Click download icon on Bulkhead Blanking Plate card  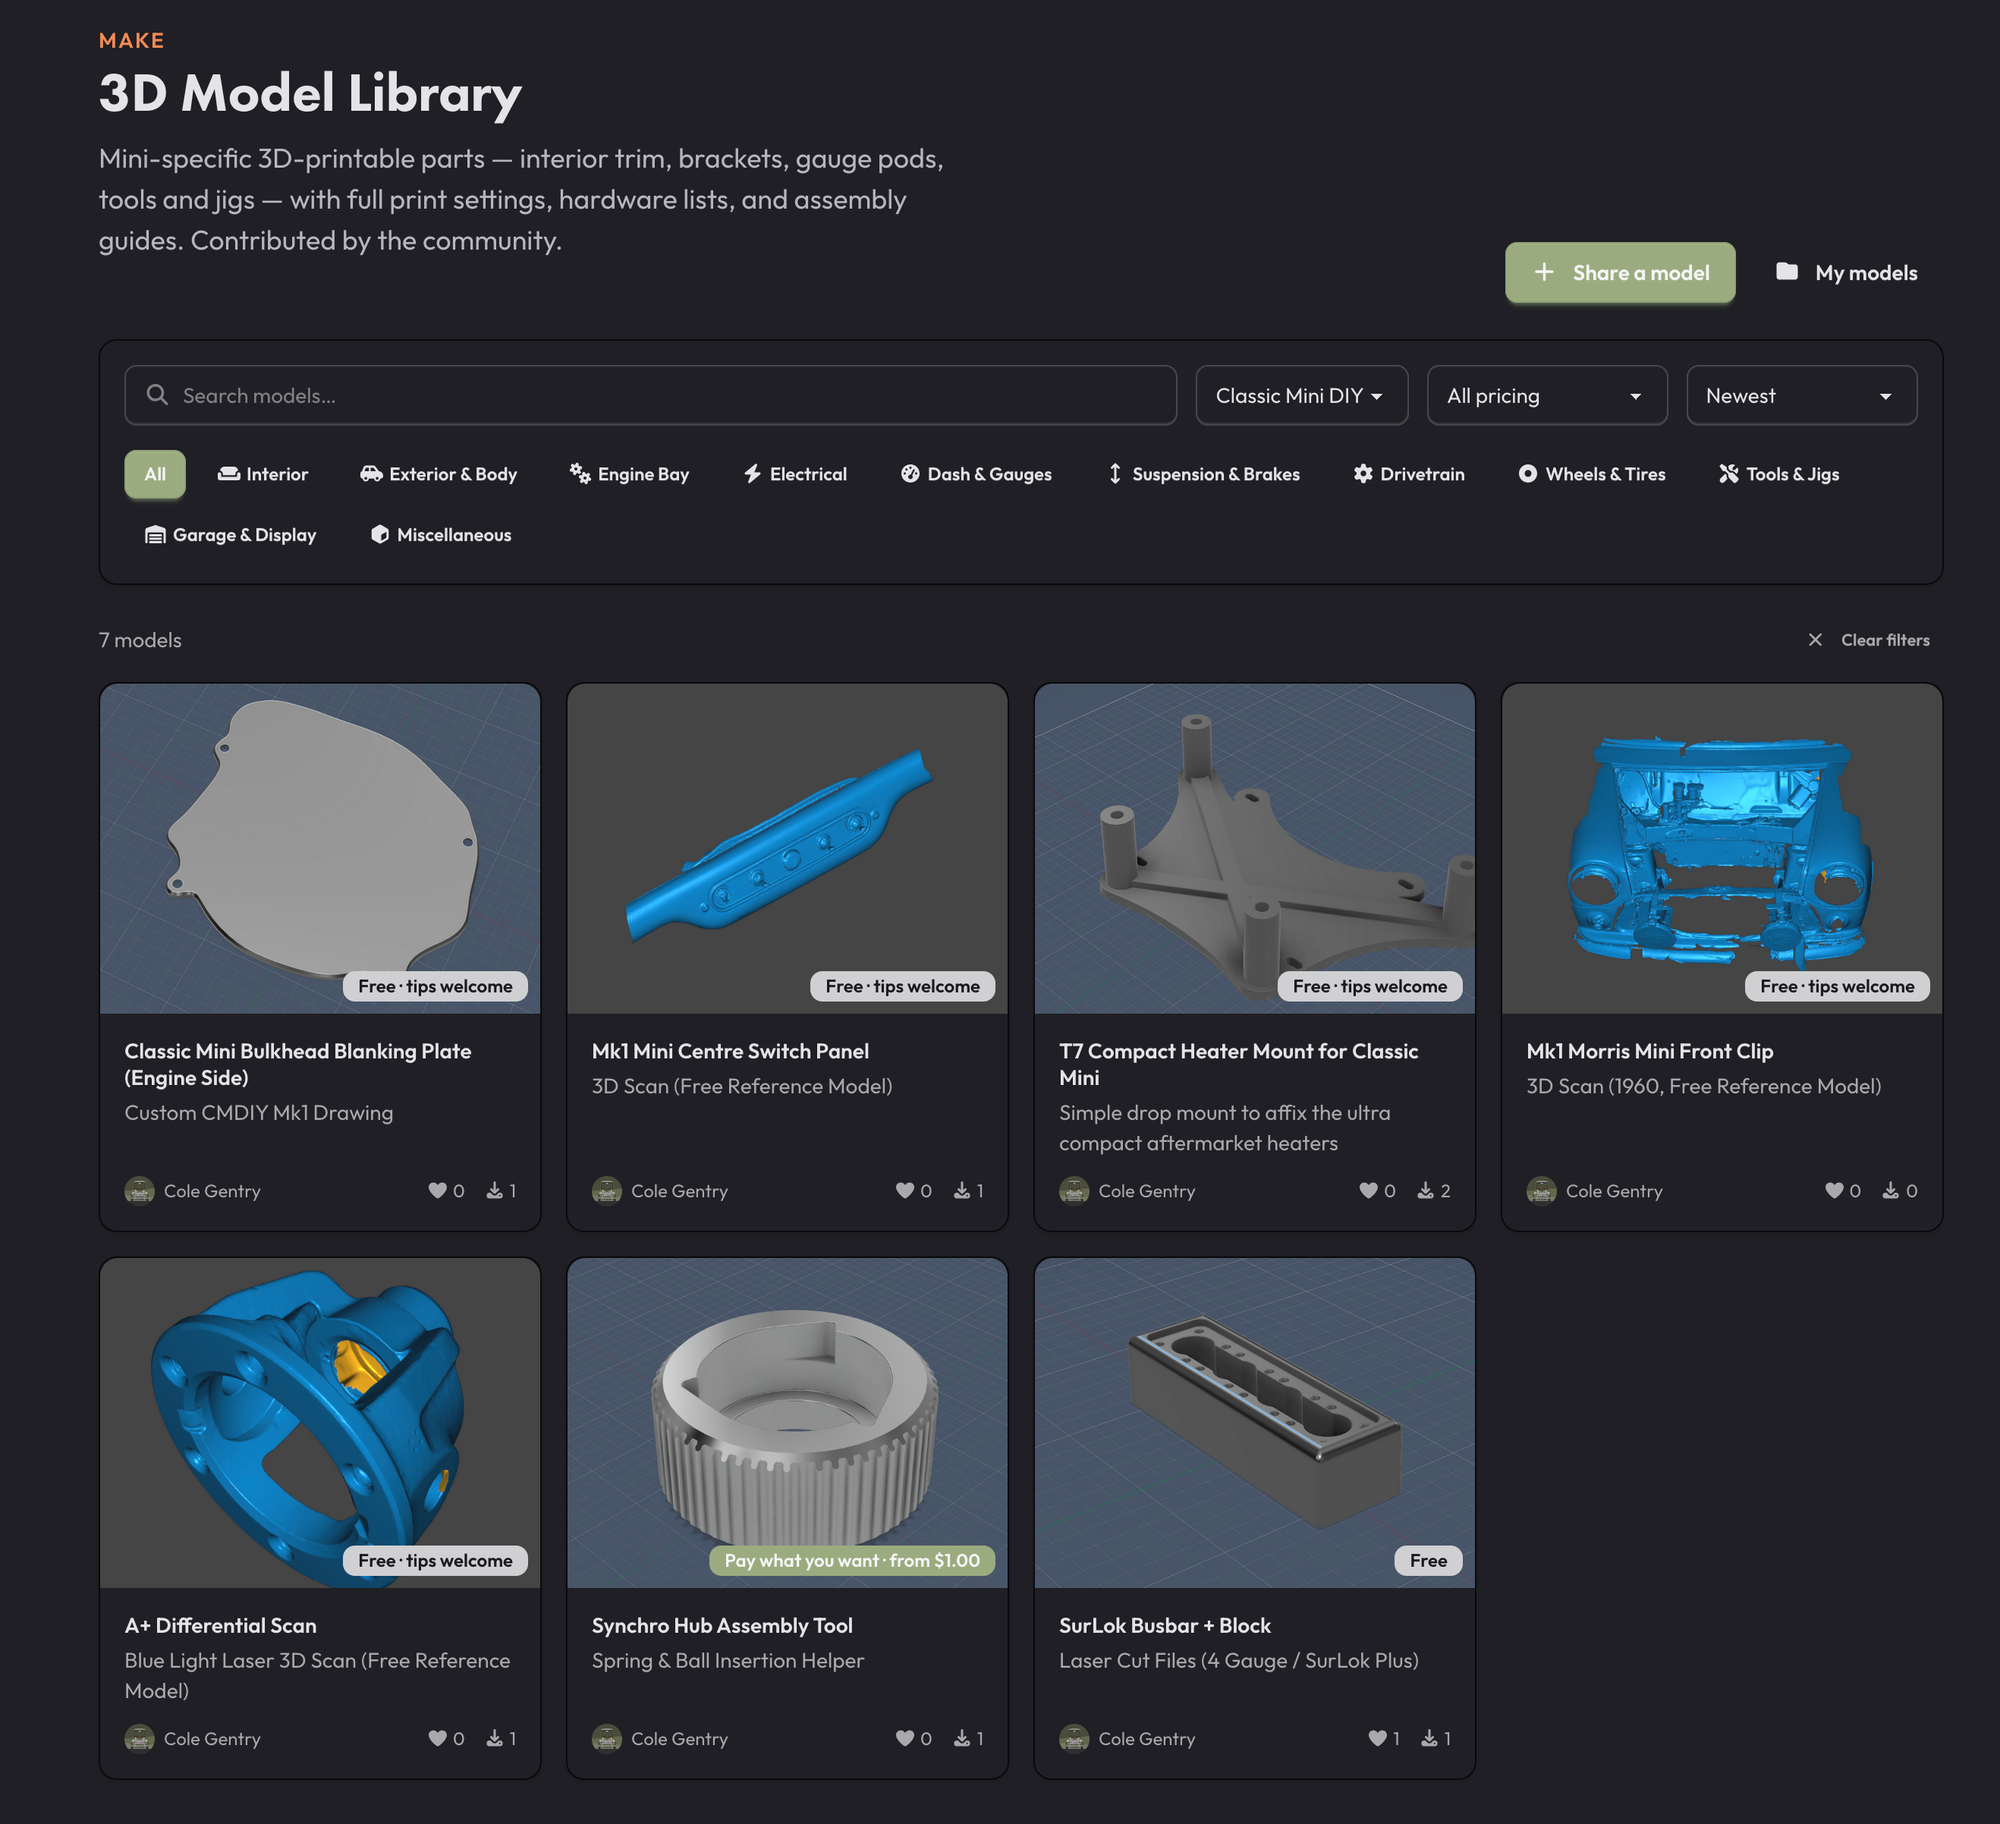point(494,1190)
